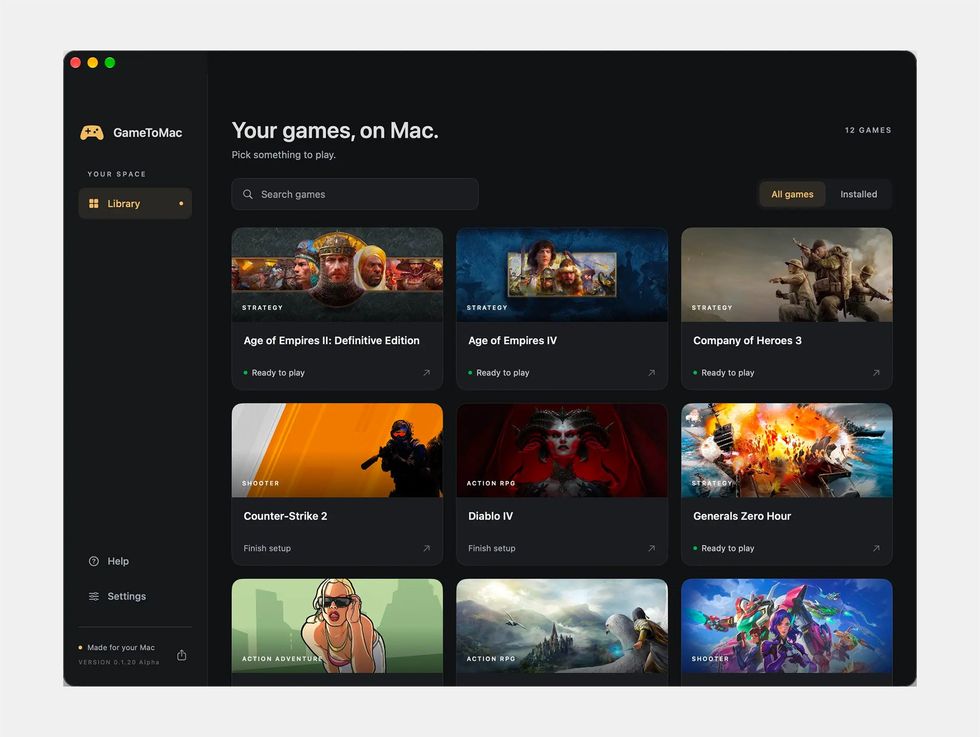Click the Age of Empires II cover art

338,275
